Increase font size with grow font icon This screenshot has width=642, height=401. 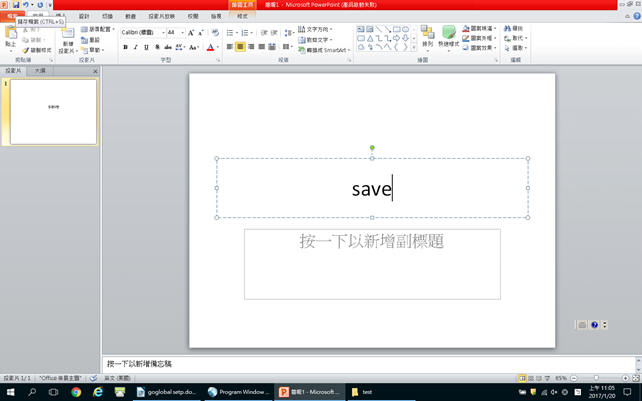click(191, 32)
